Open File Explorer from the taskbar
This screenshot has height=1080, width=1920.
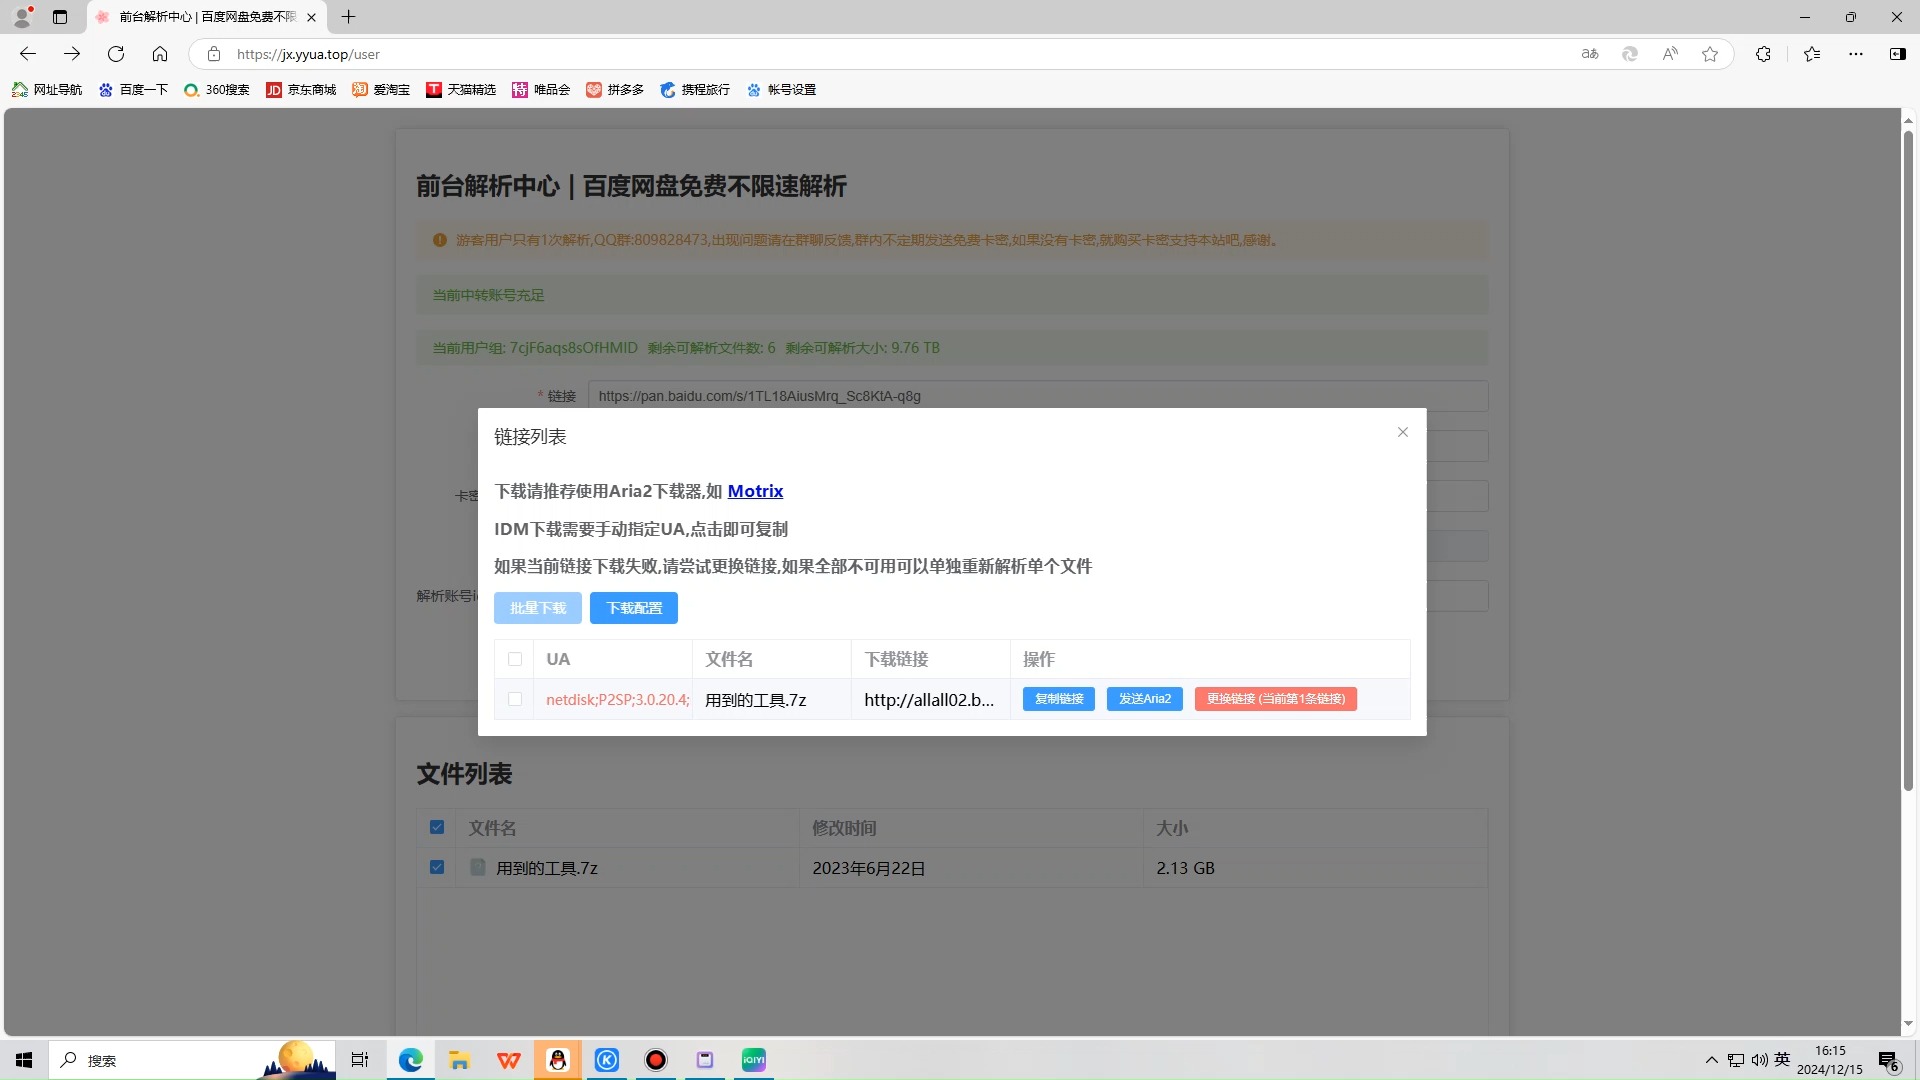(x=459, y=1060)
